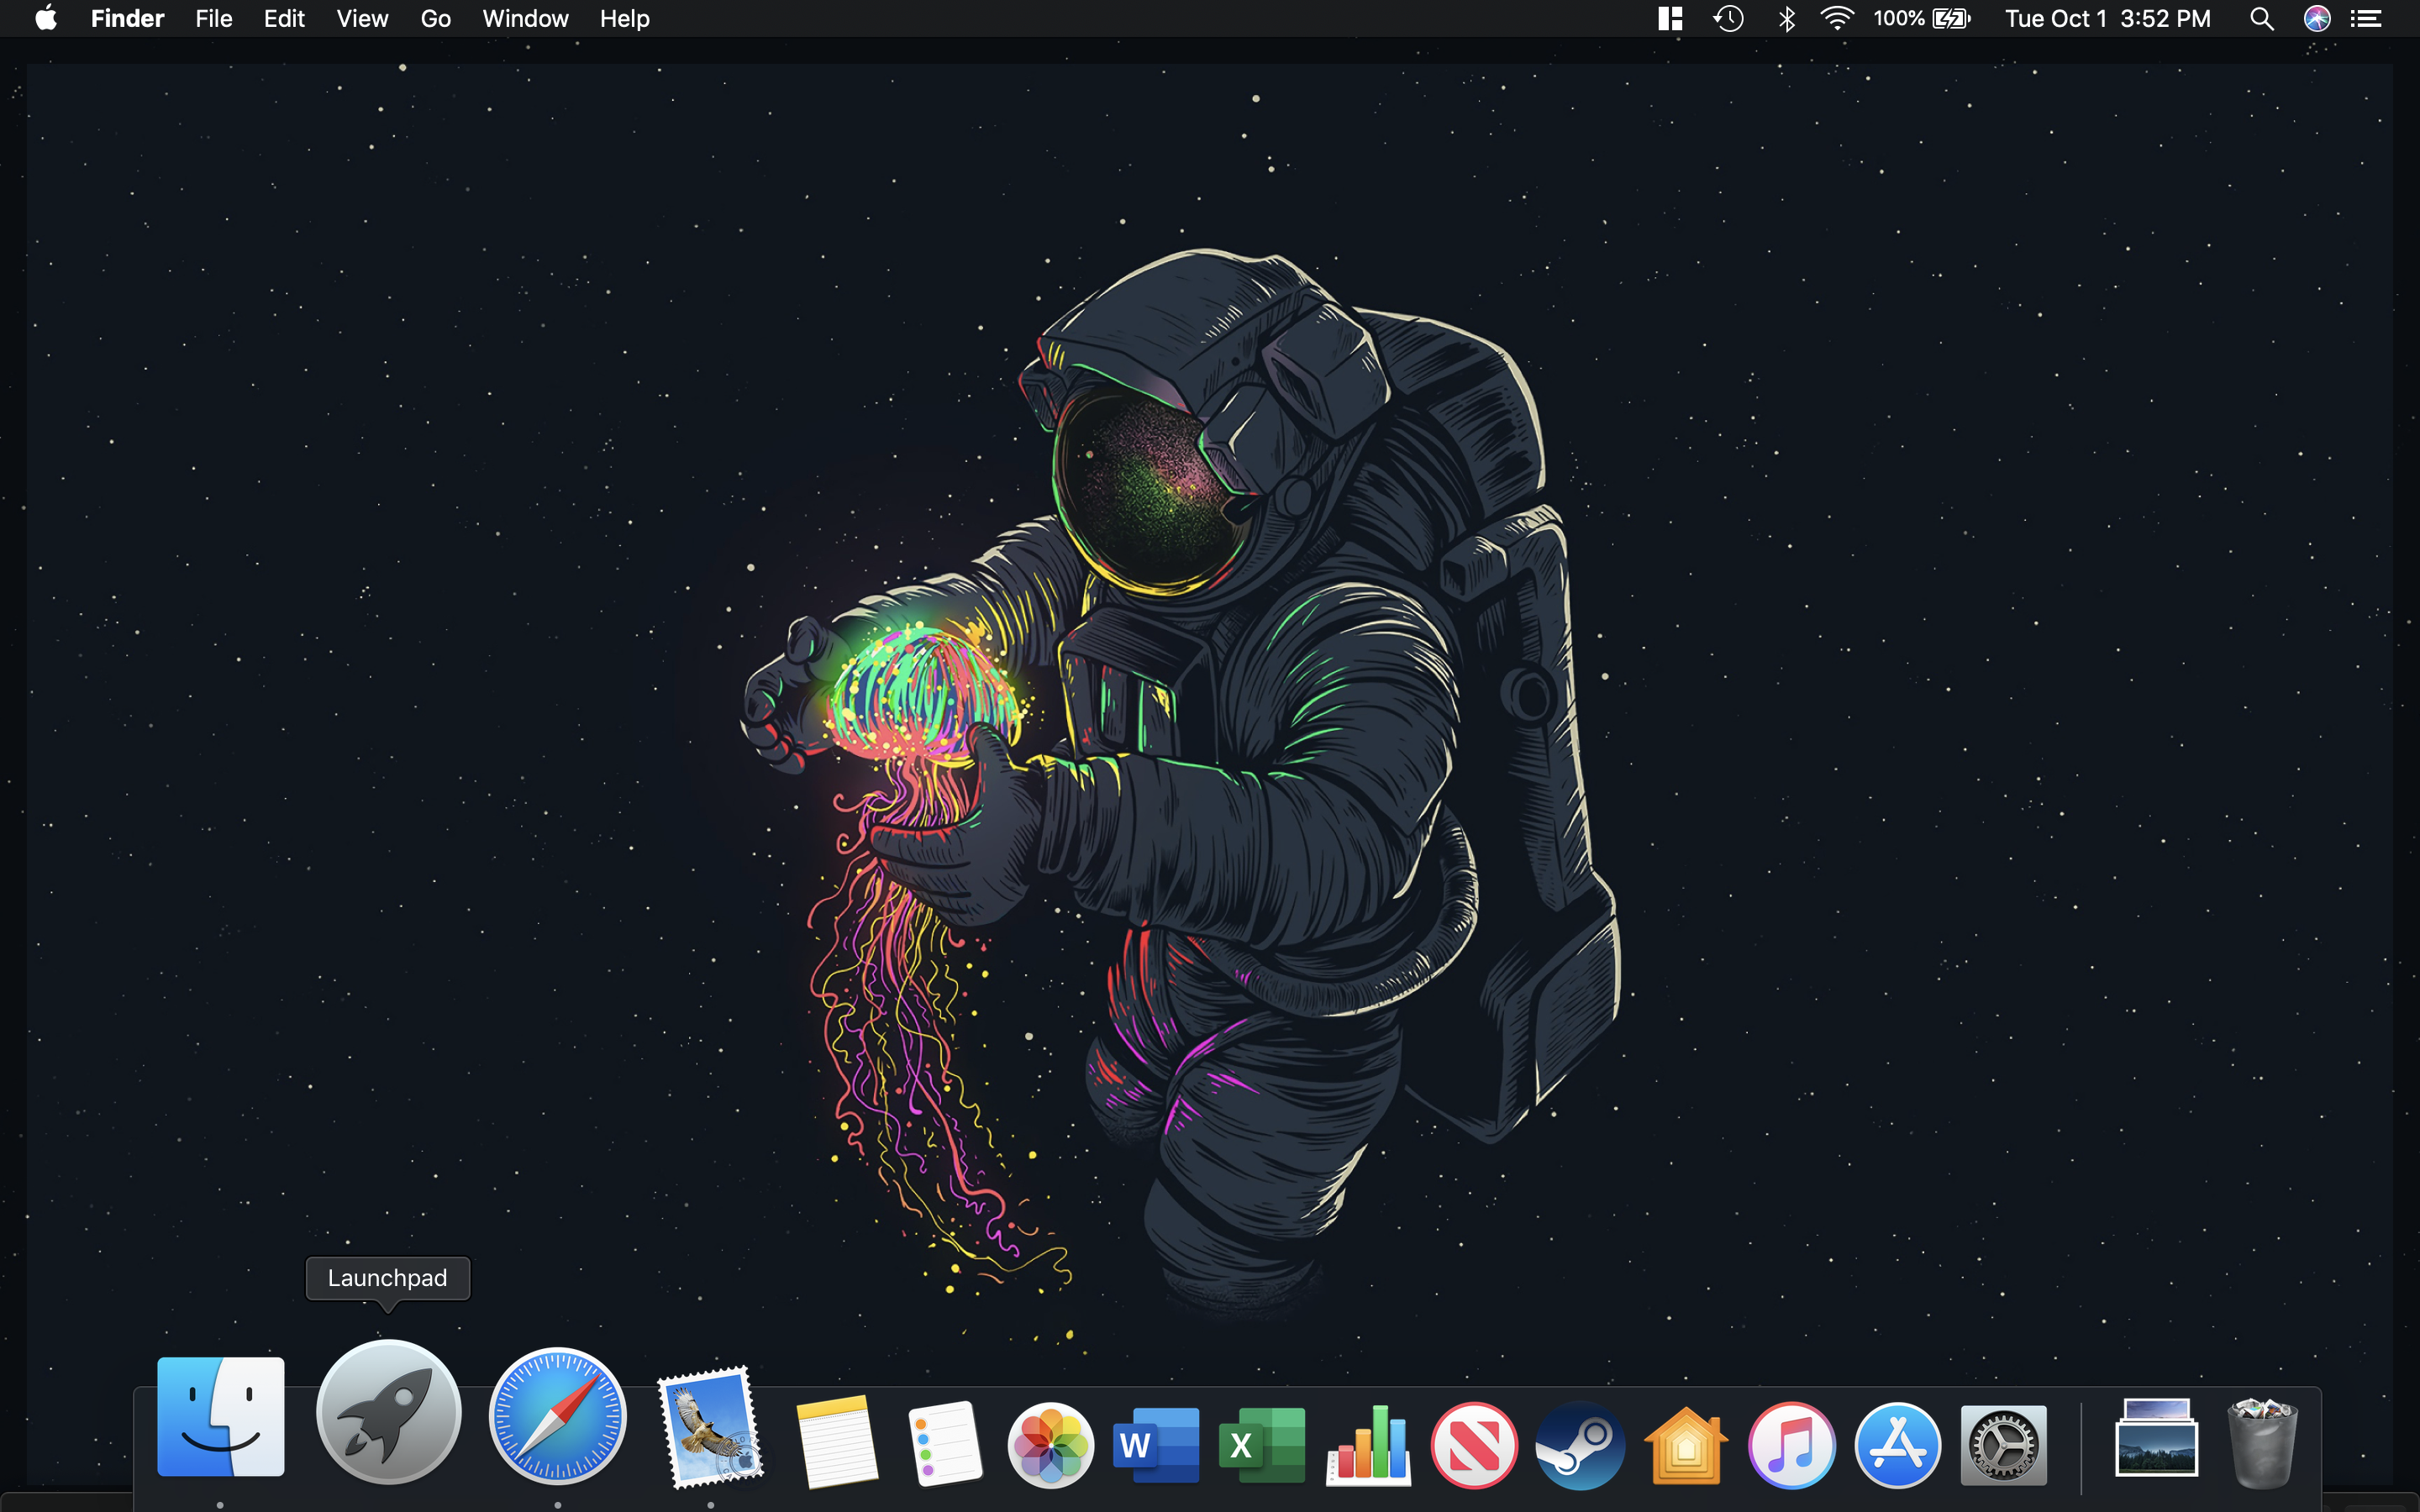Screen dimensions: 2420x1512
Task: Launch Photos colorful flower icon
Action: (1050, 1445)
